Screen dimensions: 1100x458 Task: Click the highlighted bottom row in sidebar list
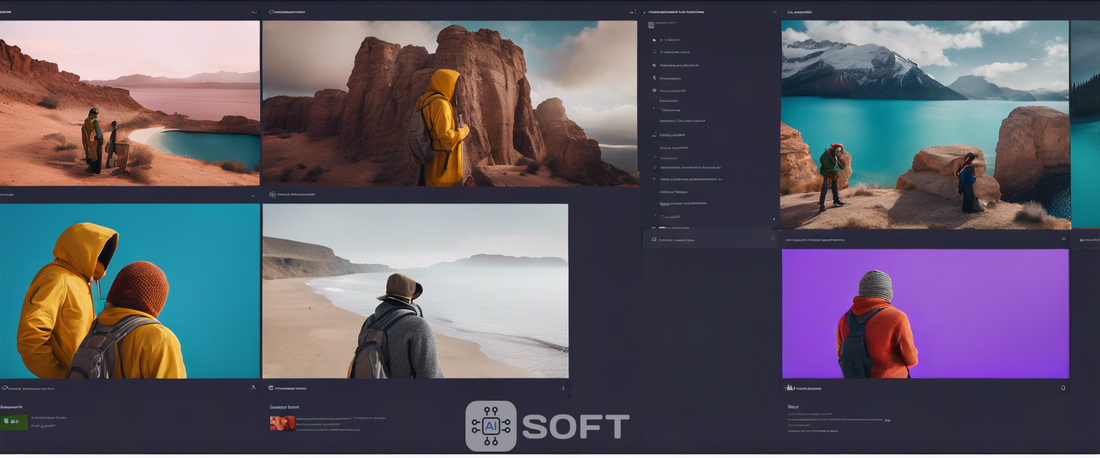point(710,239)
